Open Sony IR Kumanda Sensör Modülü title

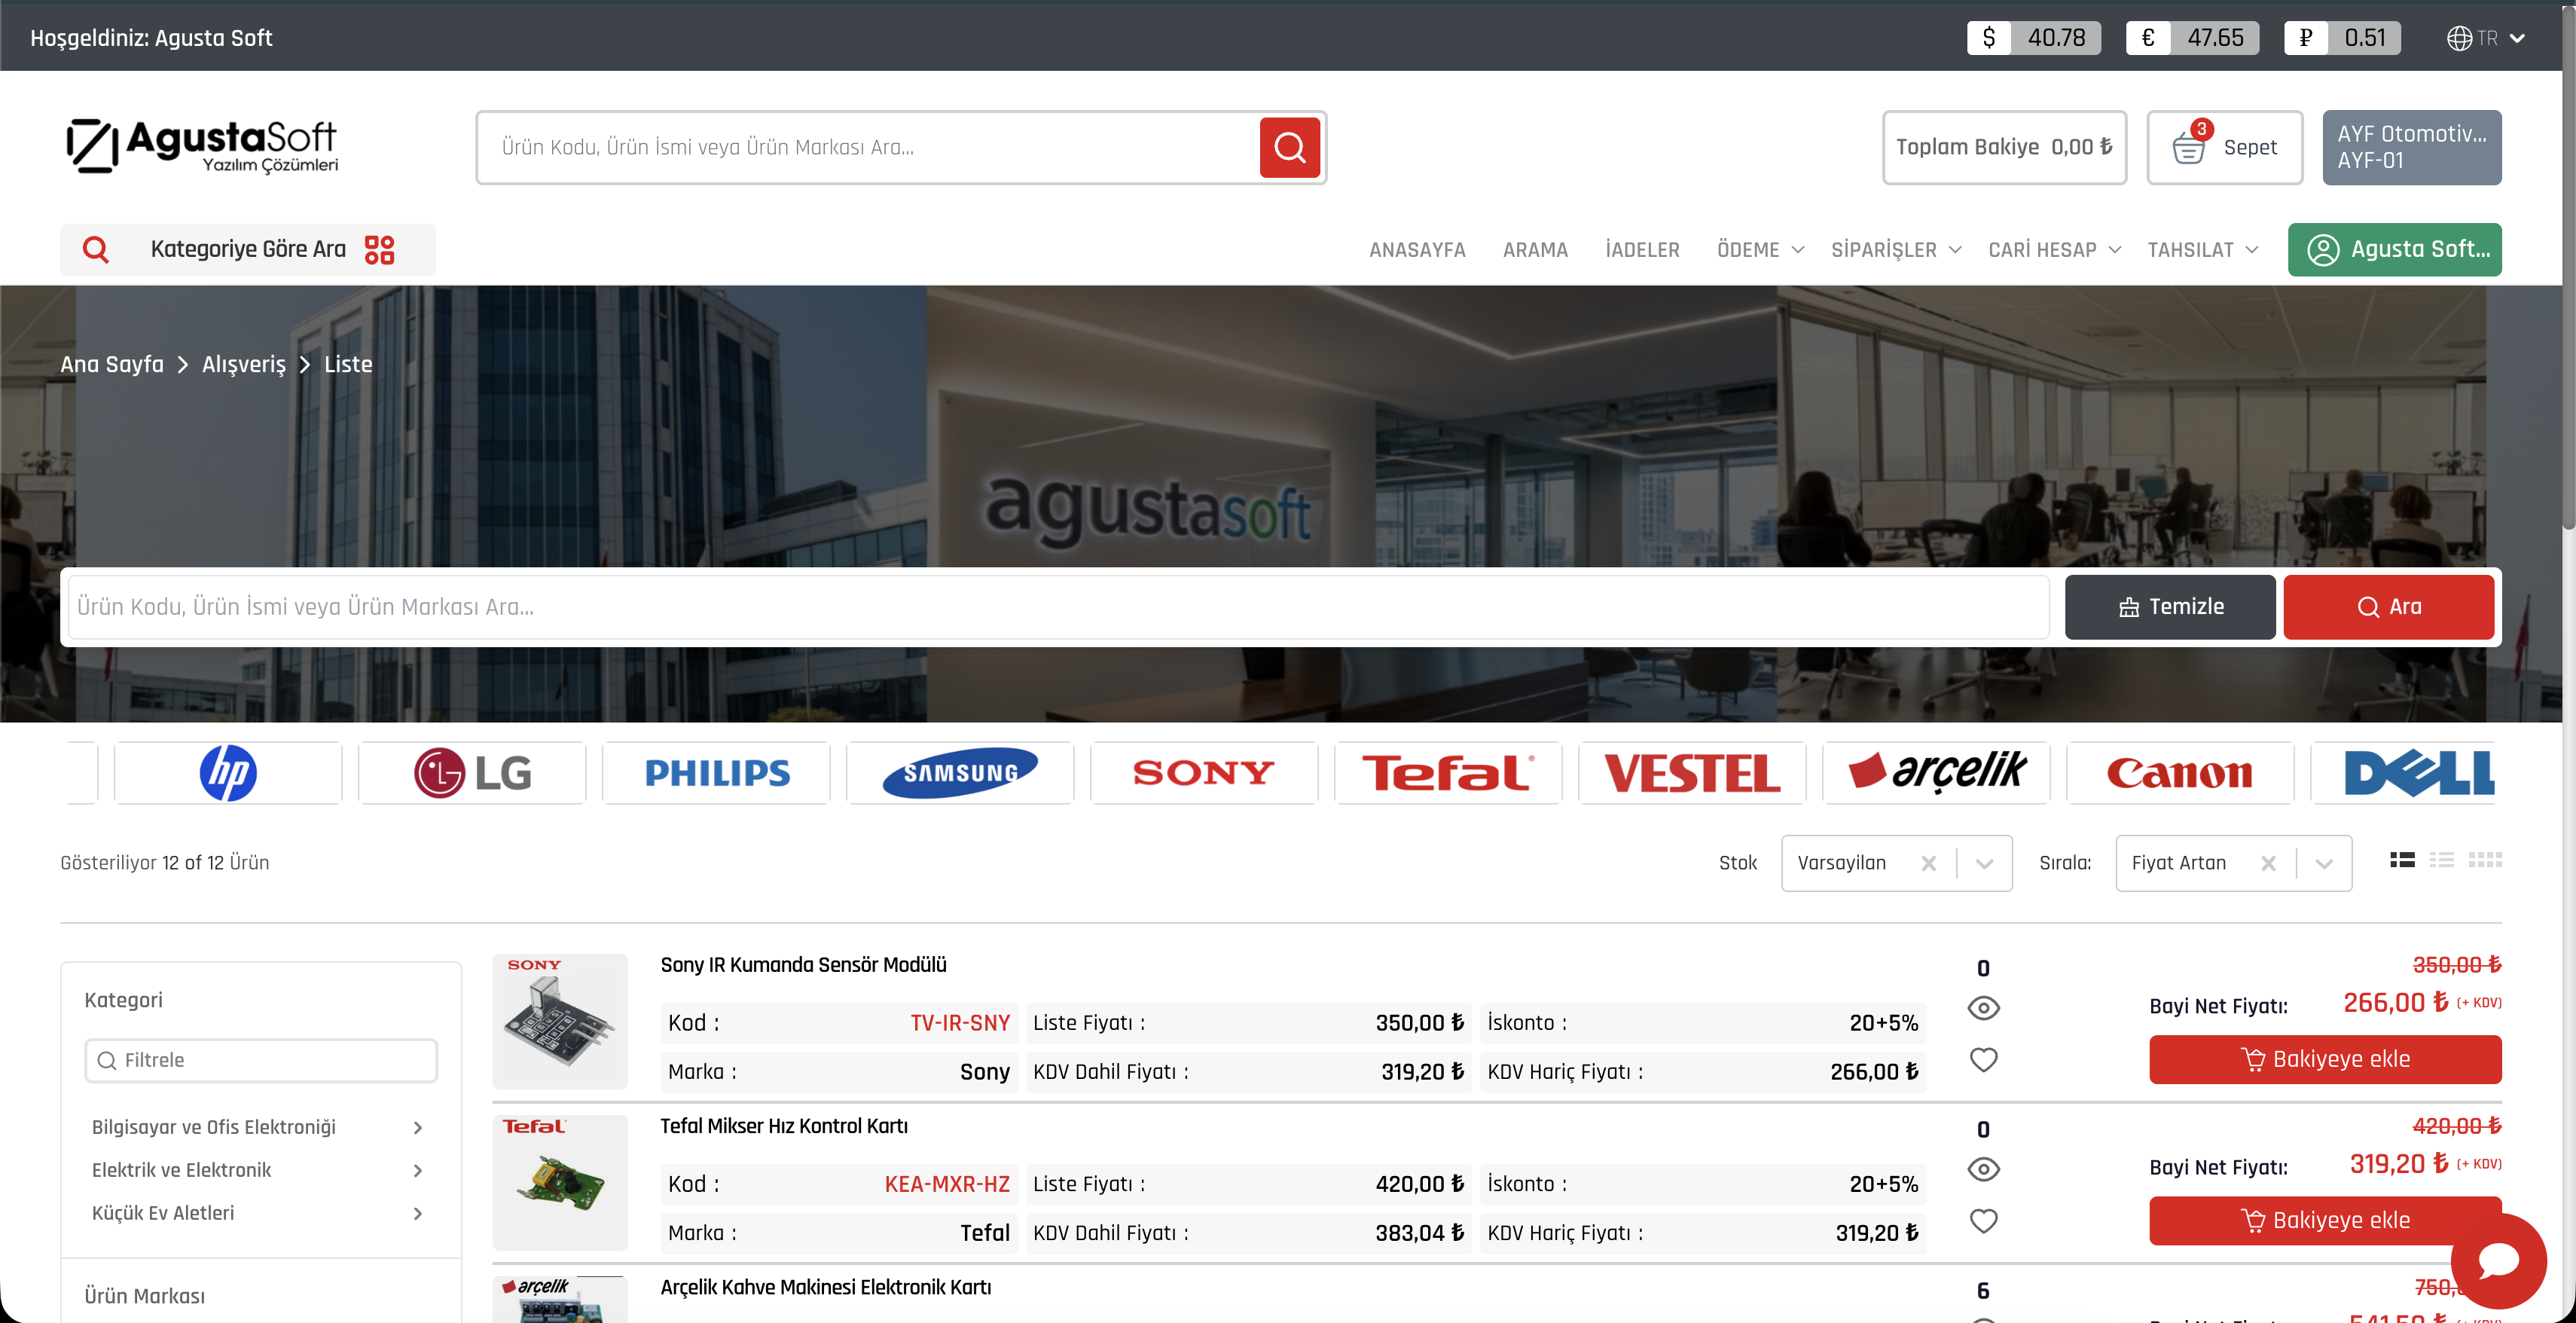click(x=803, y=965)
